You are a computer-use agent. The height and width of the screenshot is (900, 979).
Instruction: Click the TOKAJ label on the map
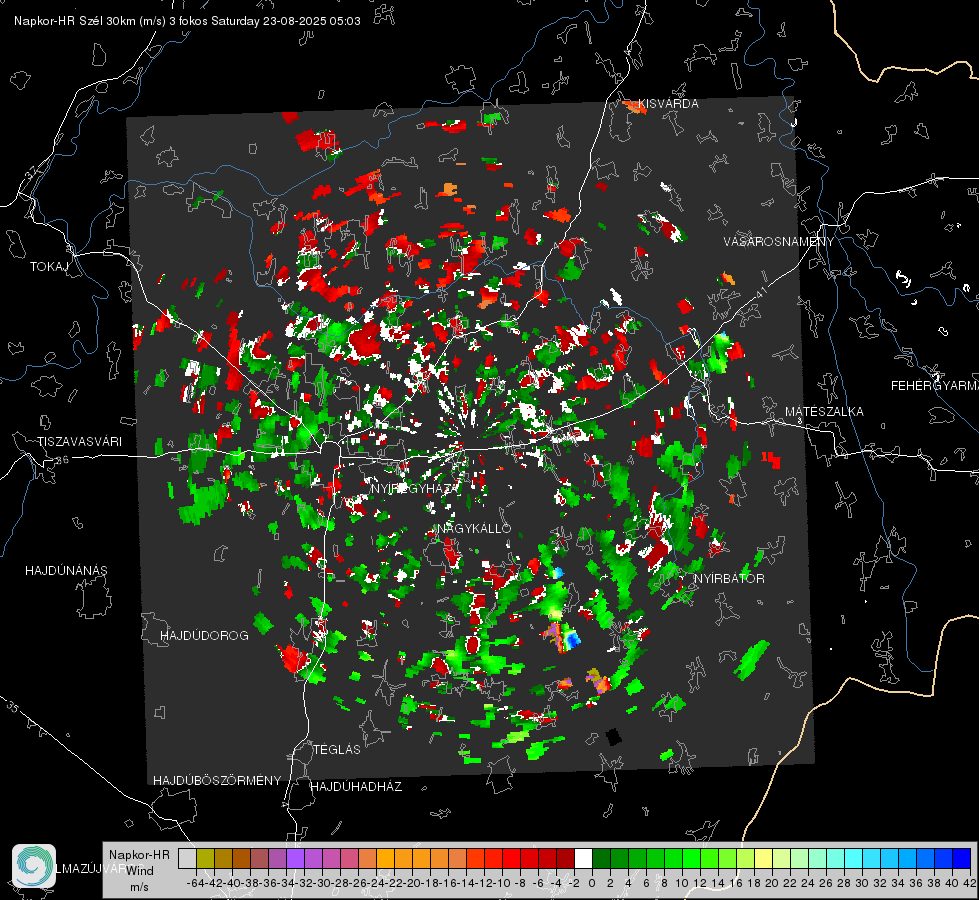(48, 267)
